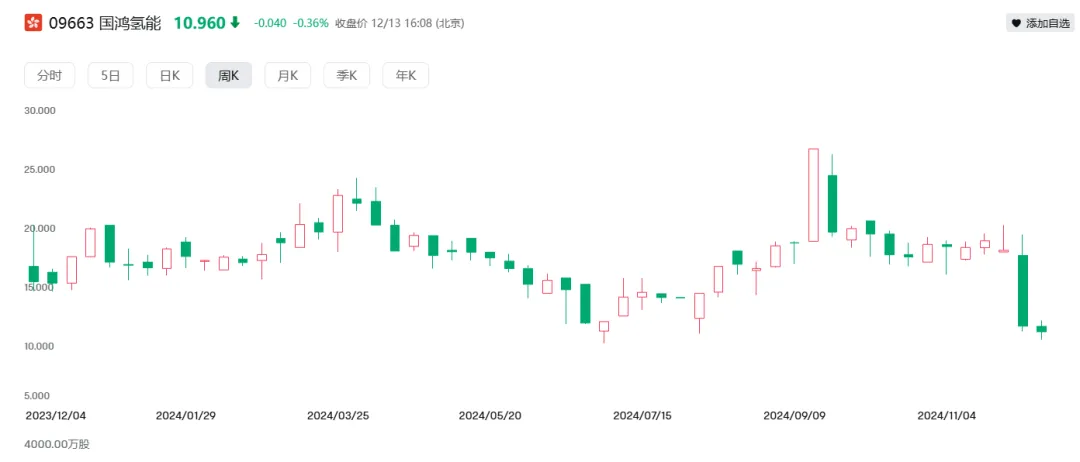Click the tallest hollow red candlestick near 2024/09/09
Screen dimensions: 1080x462
pyautogui.click(x=813, y=195)
